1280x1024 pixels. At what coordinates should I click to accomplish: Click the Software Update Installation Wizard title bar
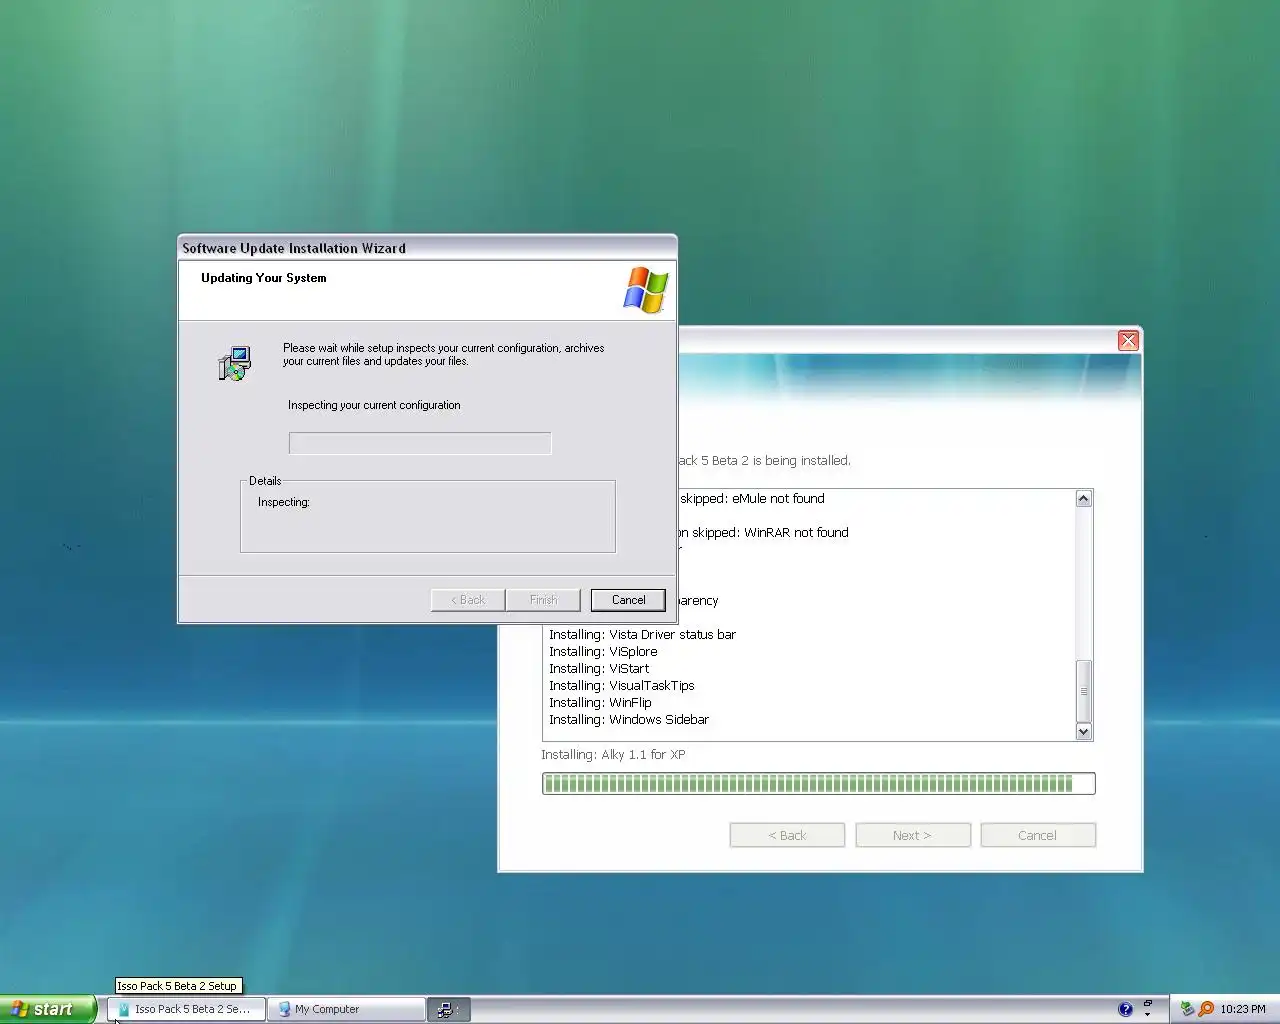427,248
